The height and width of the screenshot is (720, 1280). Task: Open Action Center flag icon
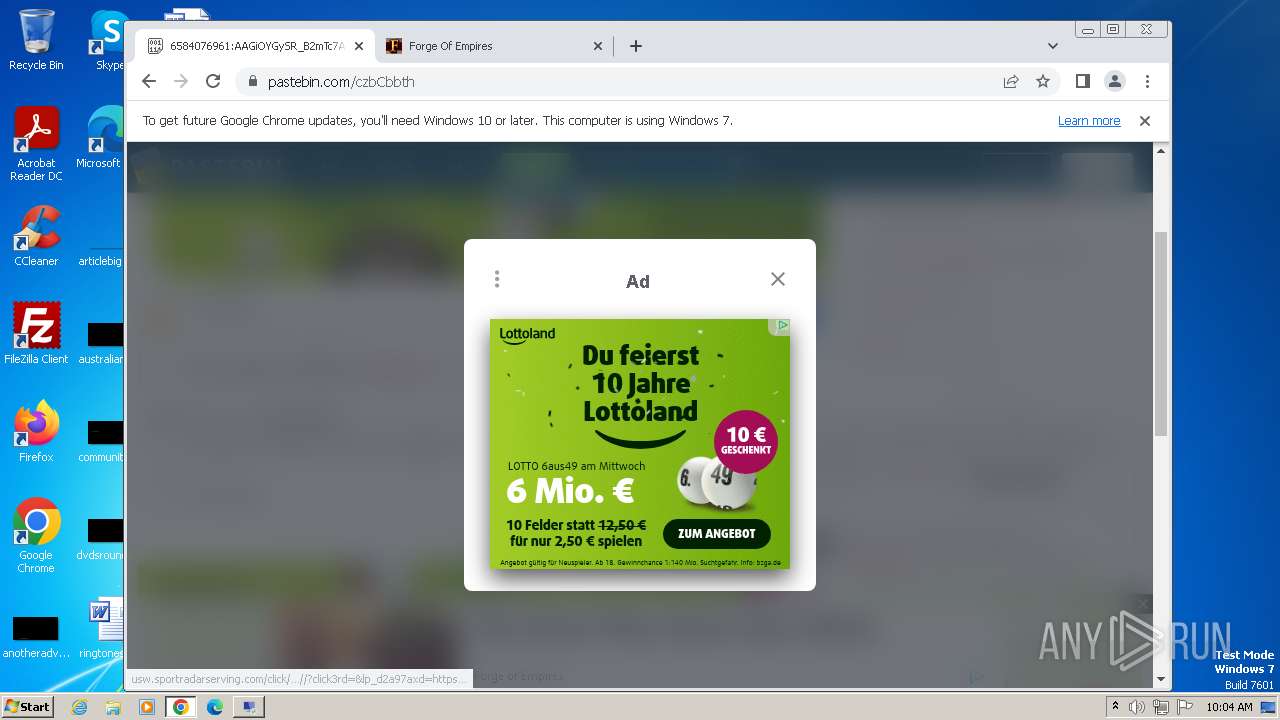coord(1183,707)
